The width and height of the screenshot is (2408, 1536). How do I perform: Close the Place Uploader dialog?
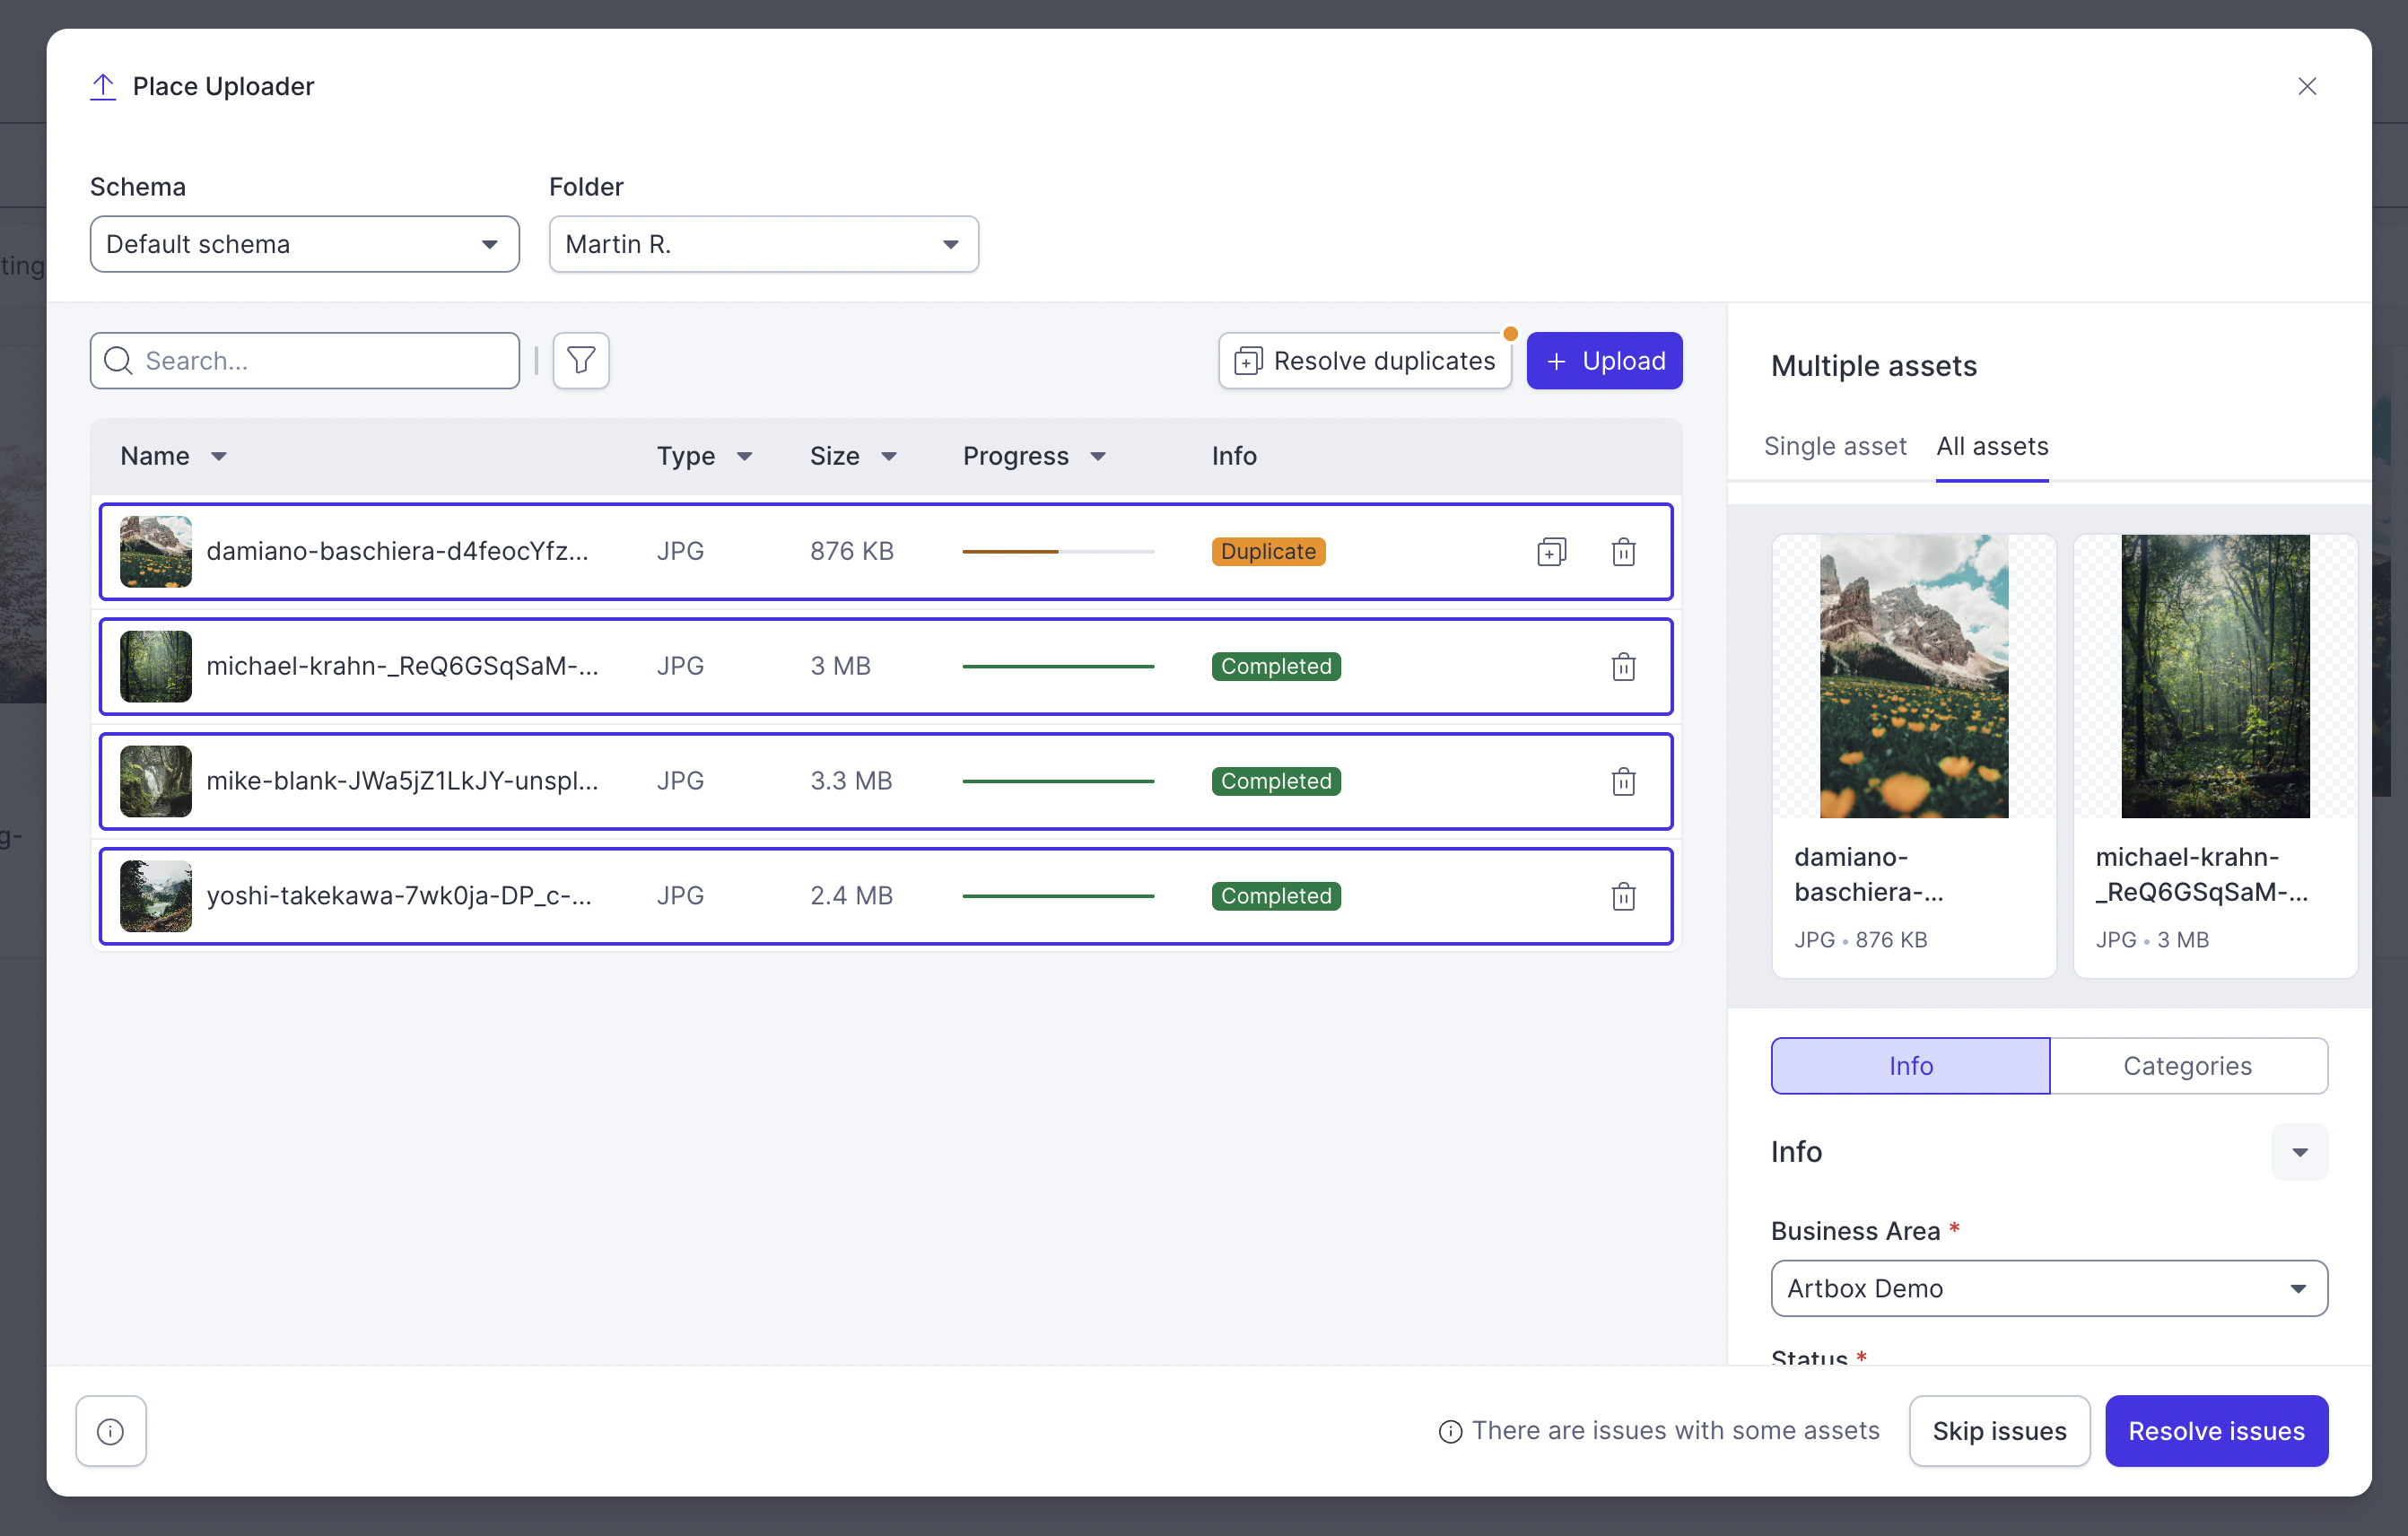2306,87
